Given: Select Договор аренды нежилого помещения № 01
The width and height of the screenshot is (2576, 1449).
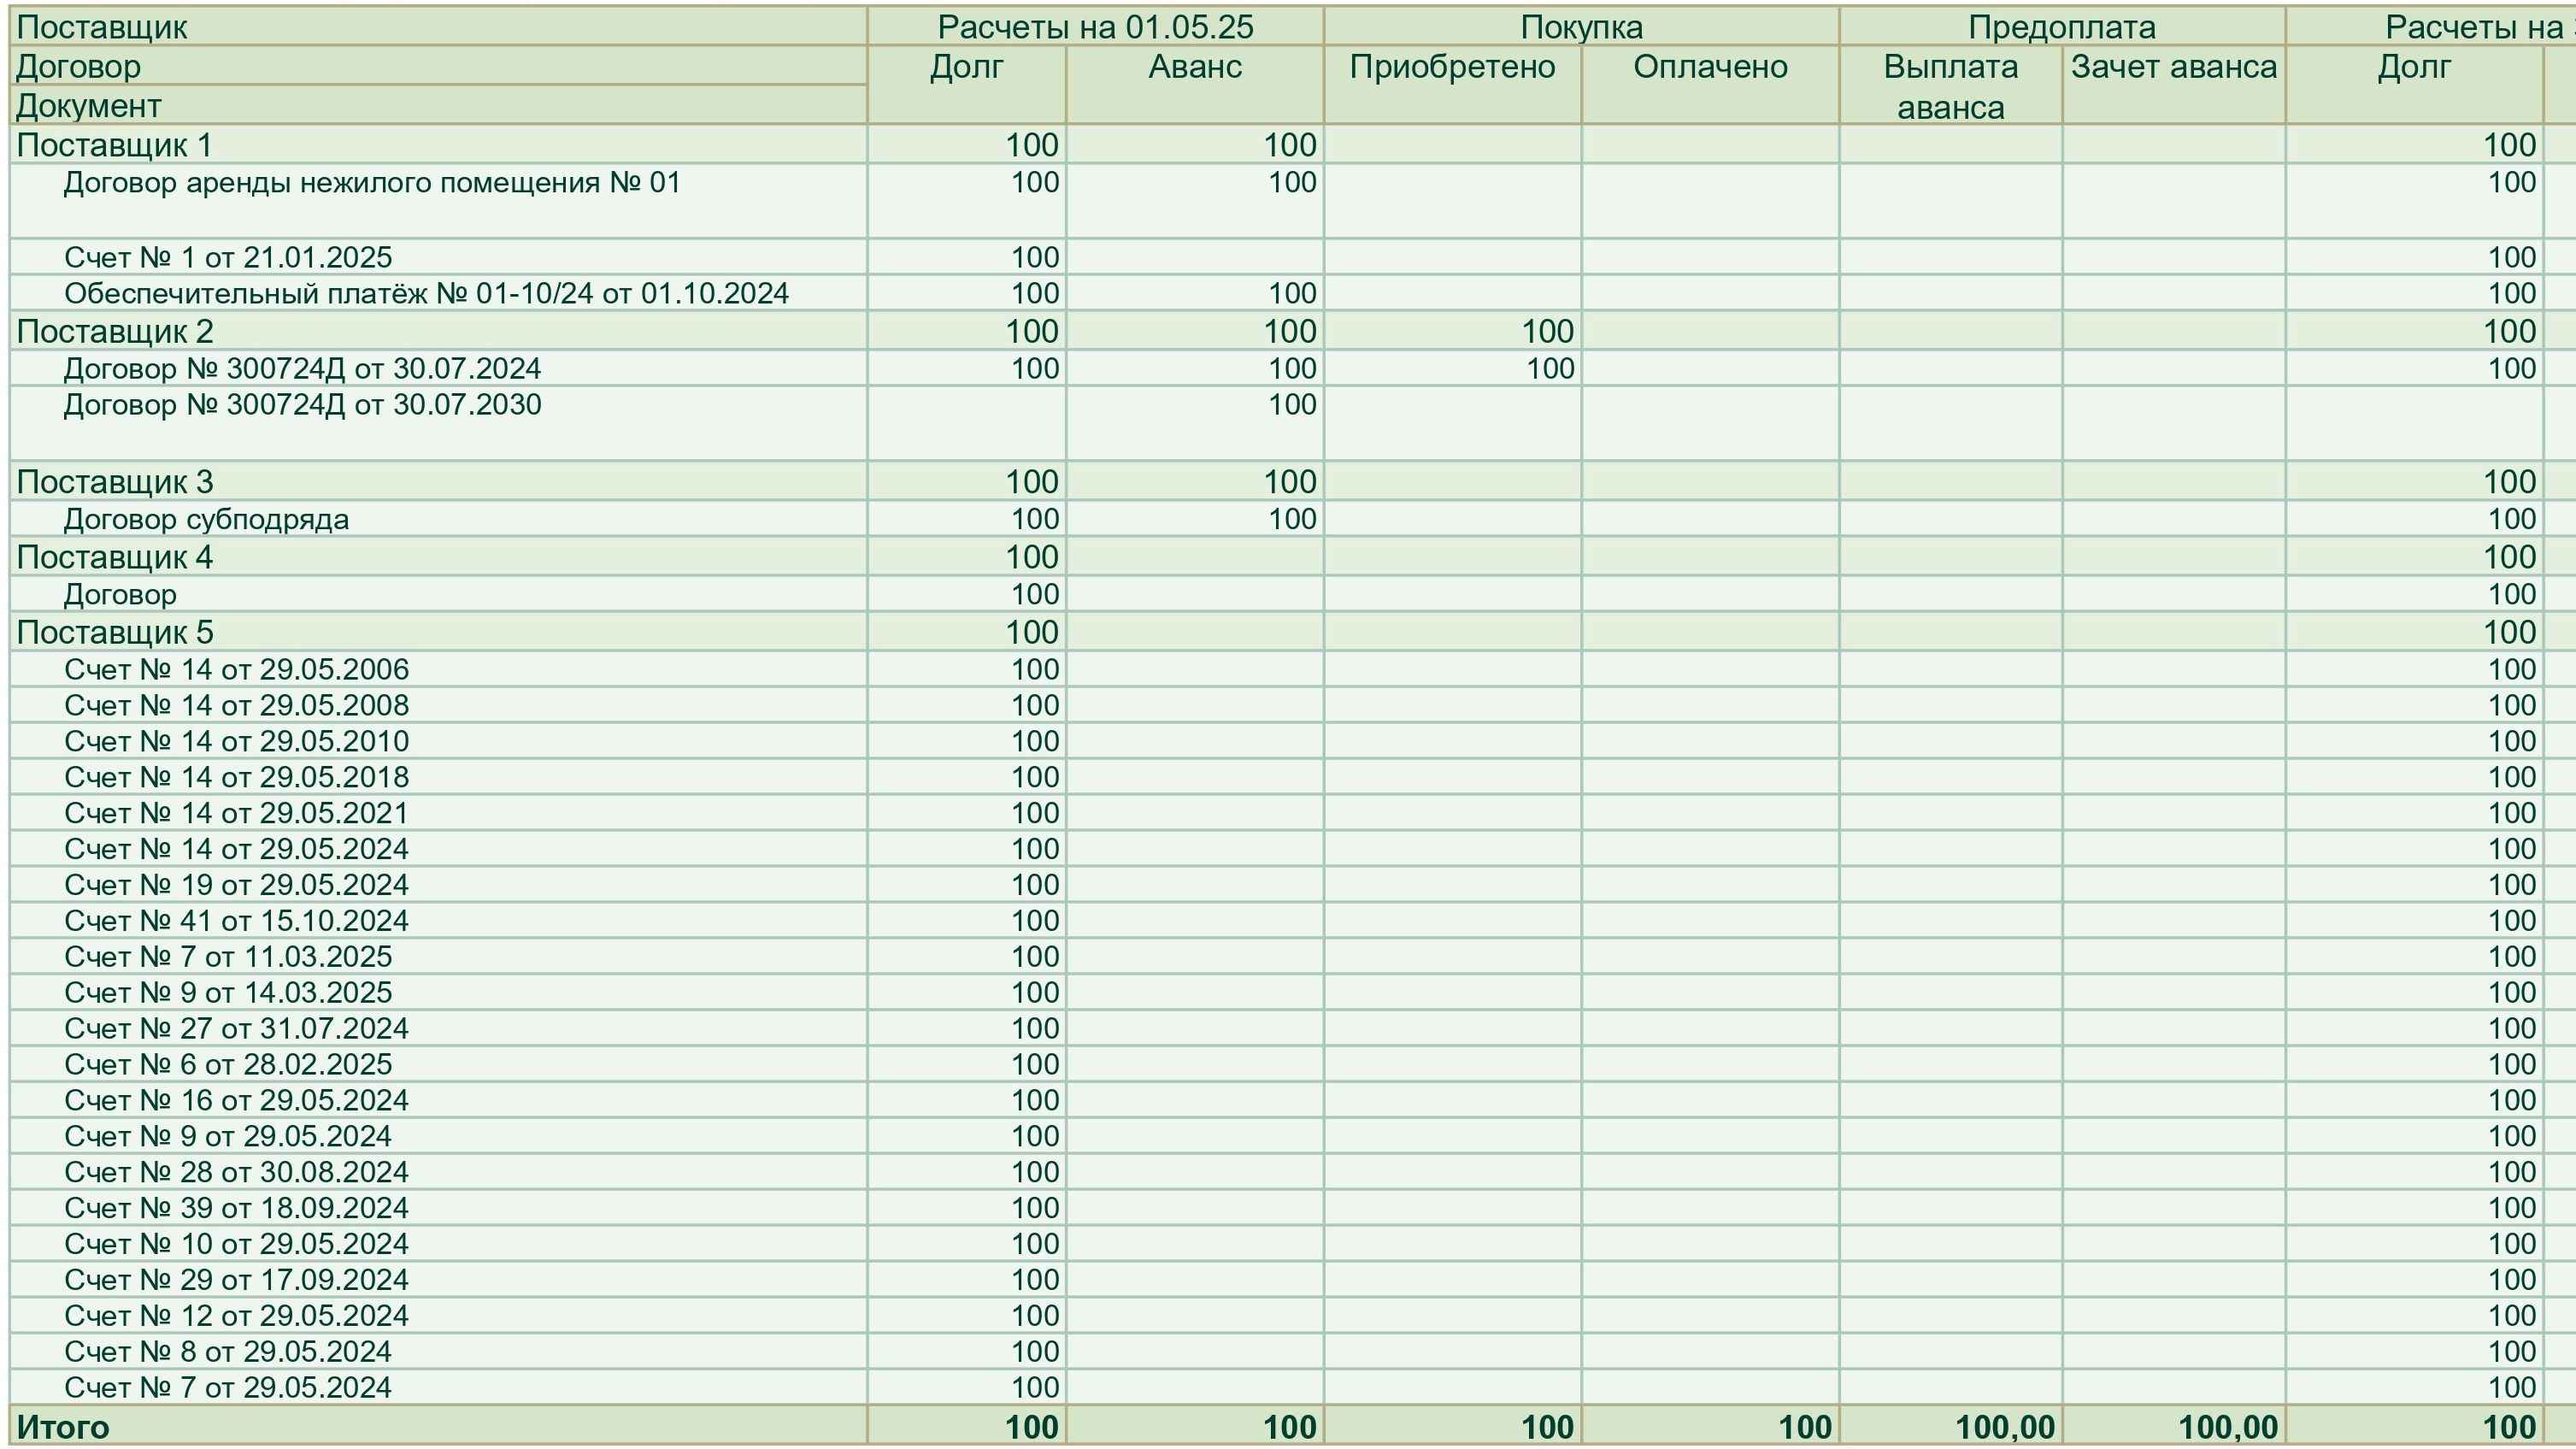Looking at the screenshot, I should [371, 183].
